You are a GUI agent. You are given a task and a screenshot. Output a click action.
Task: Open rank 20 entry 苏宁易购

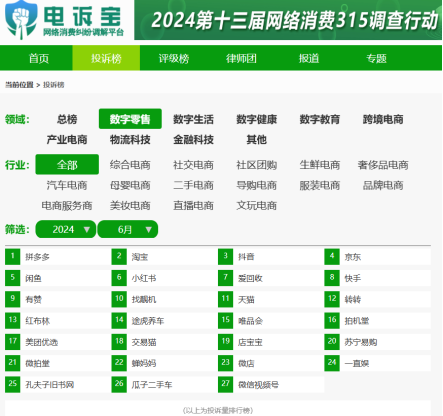(361, 342)
